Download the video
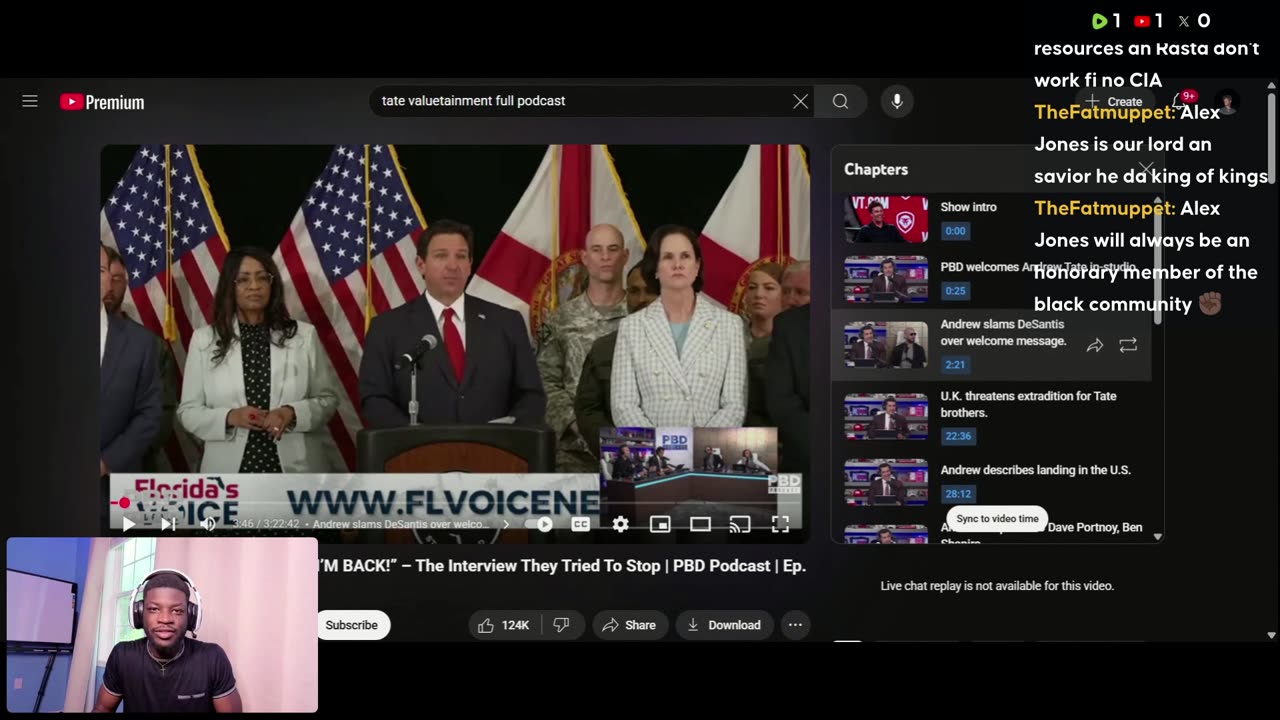Viewport: 1280px width, 720px height. [x=724, y=625]
